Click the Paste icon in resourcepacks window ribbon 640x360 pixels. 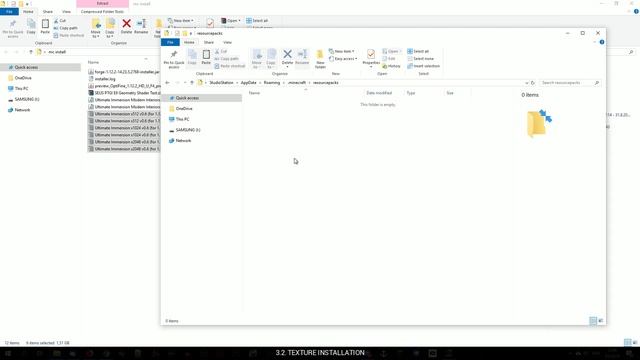[206, 57]
